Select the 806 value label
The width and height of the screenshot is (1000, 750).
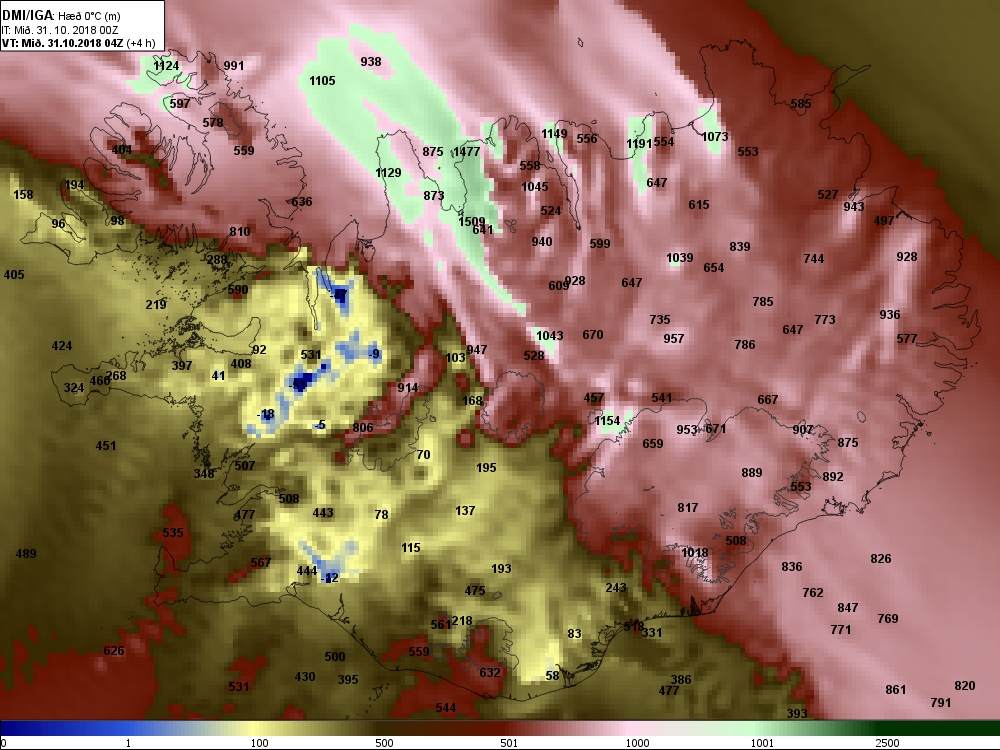[363, 428]
